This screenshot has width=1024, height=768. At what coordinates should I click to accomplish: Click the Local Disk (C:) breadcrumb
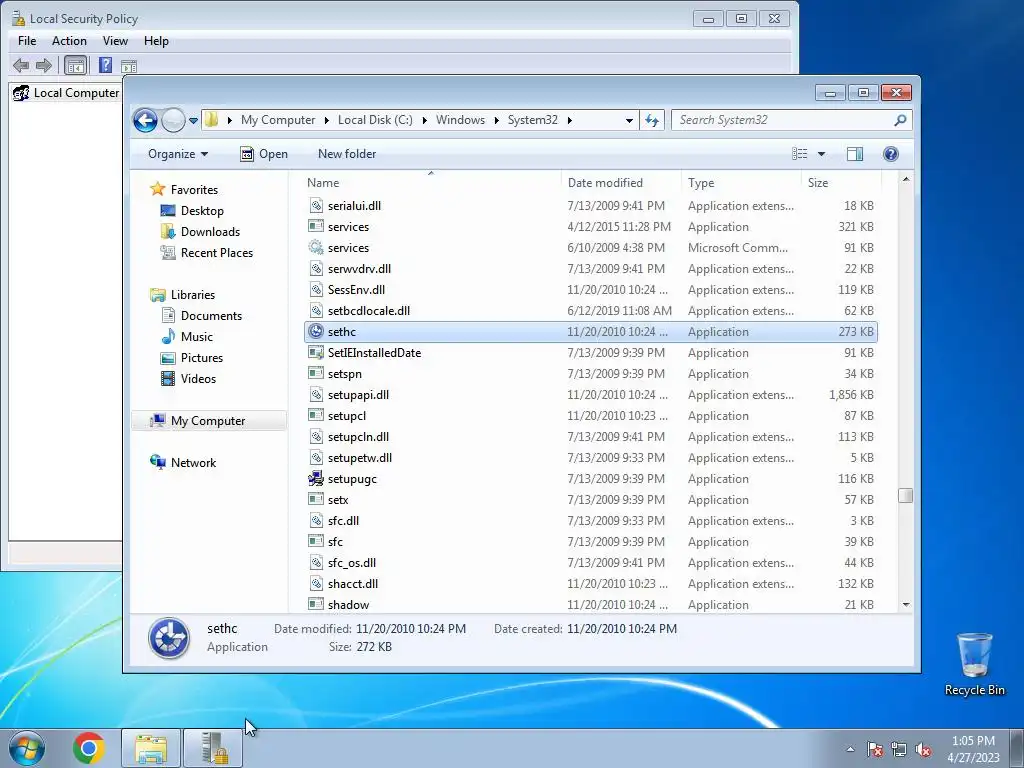tap(375, 120)
